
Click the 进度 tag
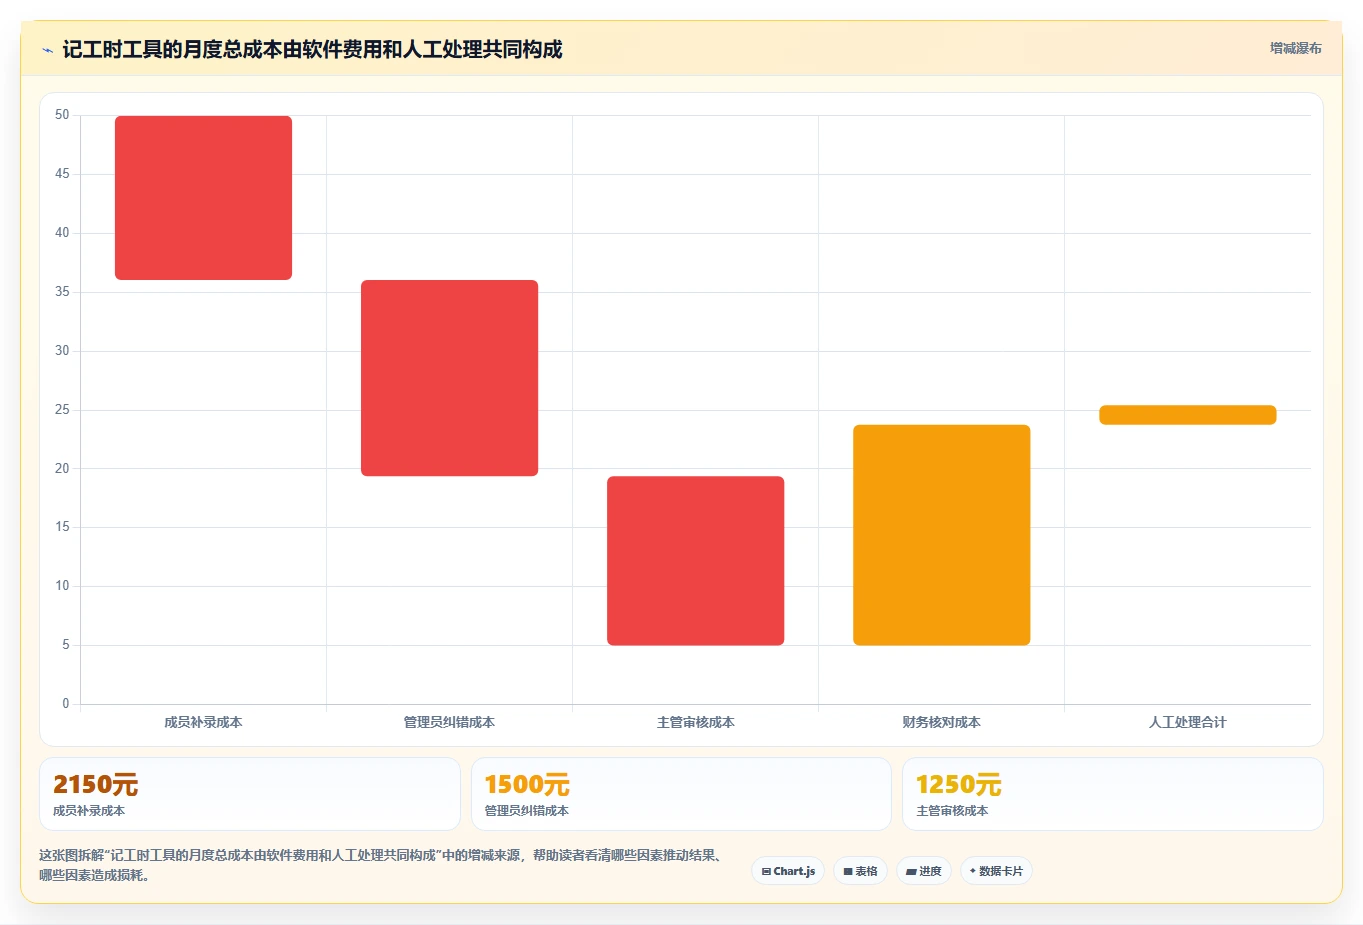924,871
